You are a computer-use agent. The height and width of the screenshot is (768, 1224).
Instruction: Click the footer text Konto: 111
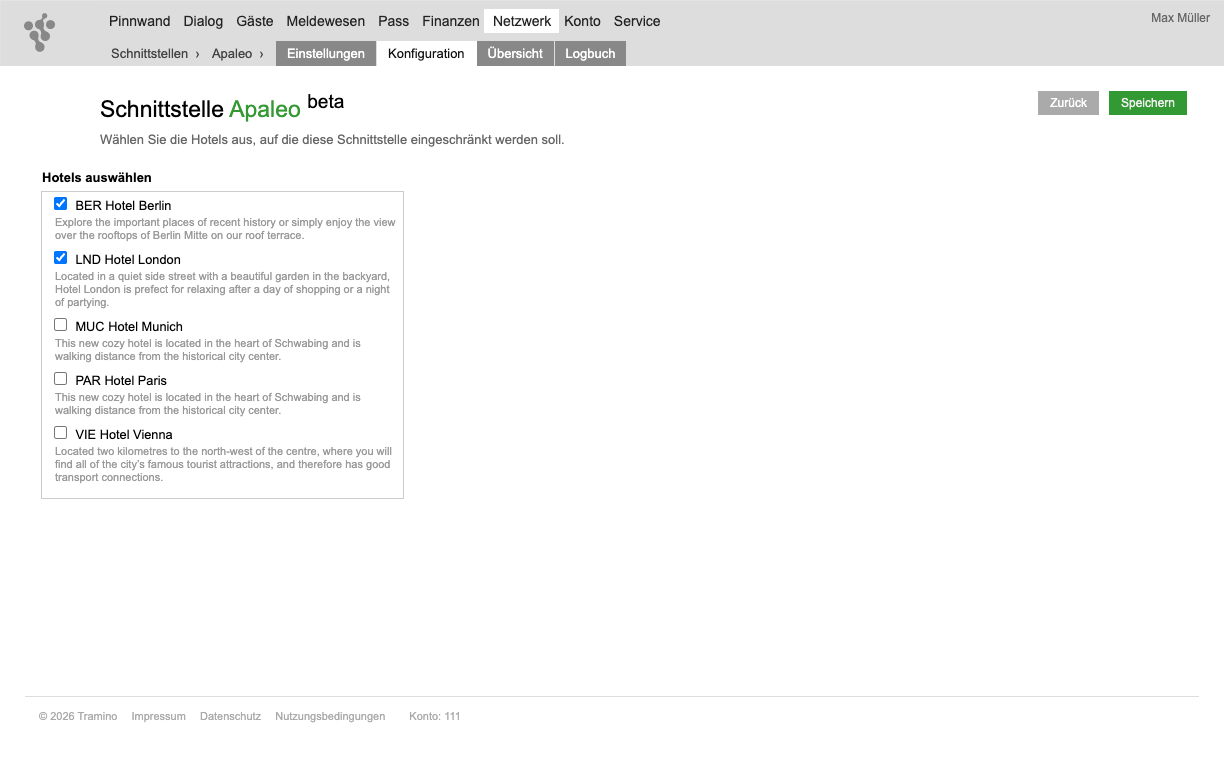click(435, 716)
